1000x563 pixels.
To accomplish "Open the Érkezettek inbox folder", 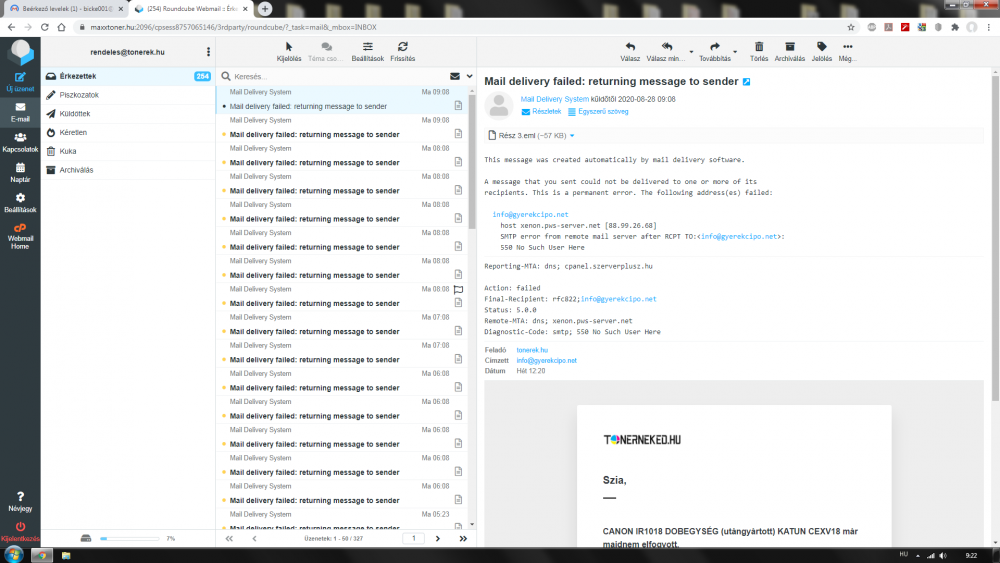I will 128,76.
